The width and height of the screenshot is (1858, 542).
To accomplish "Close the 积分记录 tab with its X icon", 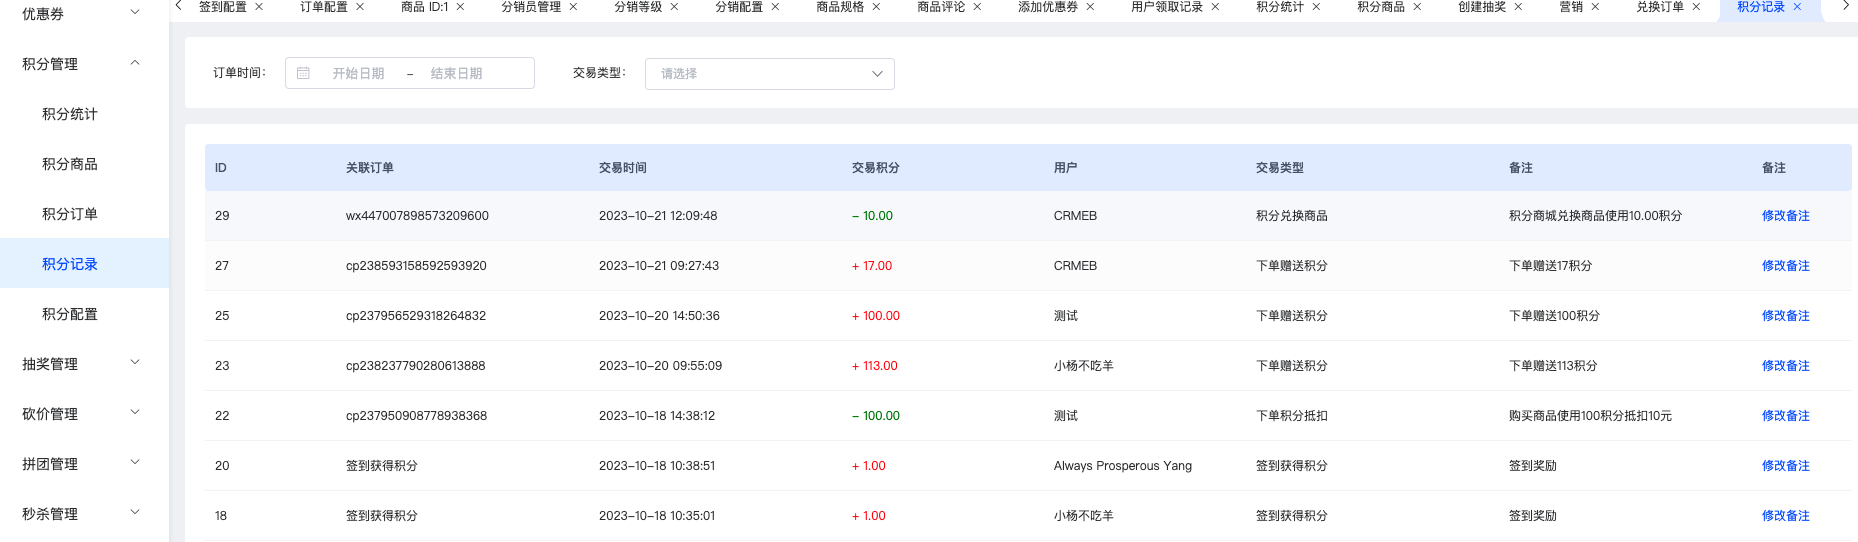I will click(x=1797, y=7).
